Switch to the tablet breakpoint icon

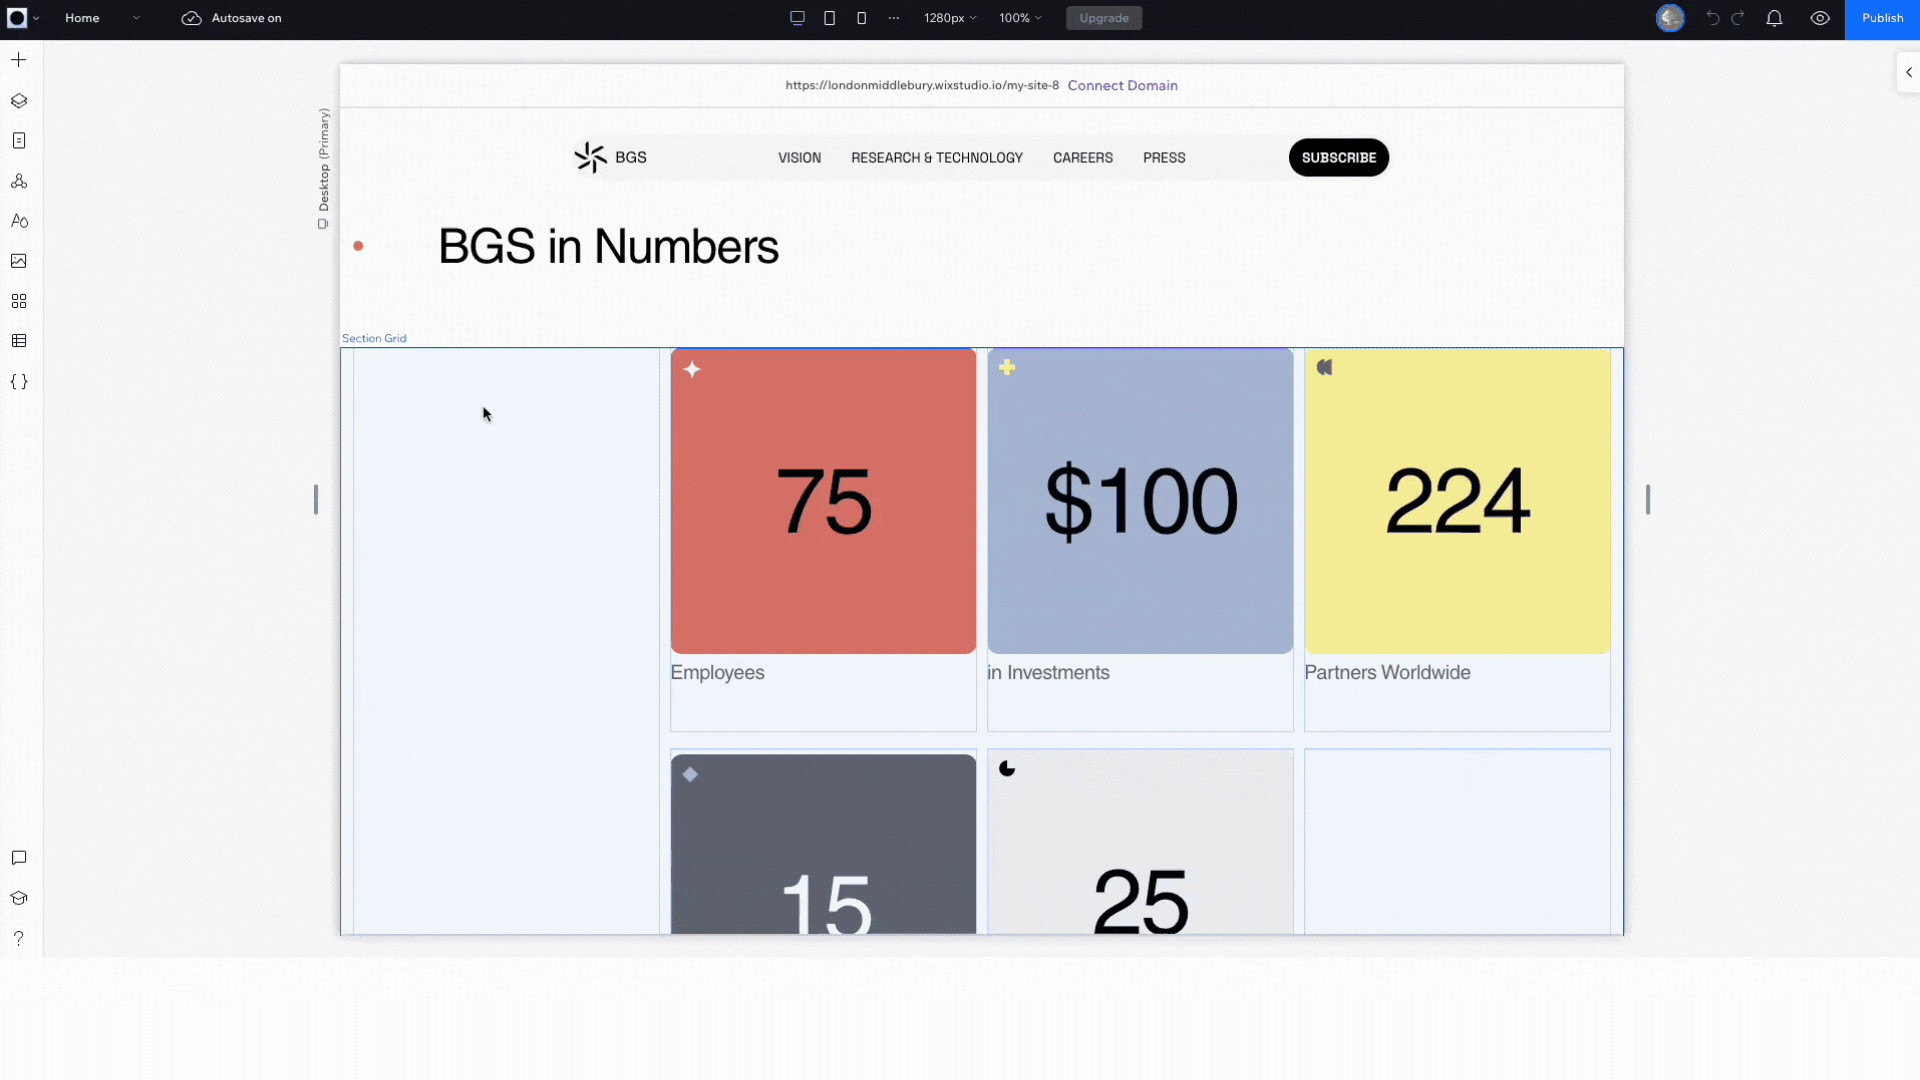829,18
